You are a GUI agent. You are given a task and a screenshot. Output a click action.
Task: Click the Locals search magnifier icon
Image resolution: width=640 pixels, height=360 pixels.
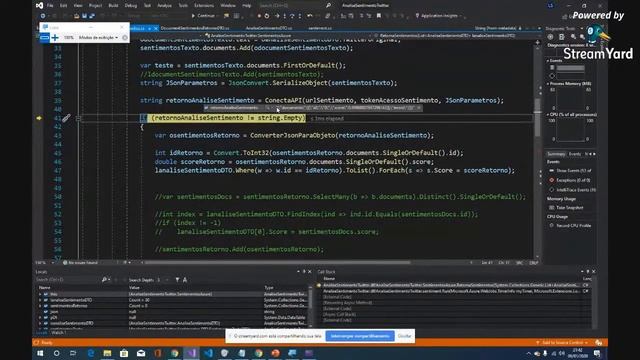[104, 280]
